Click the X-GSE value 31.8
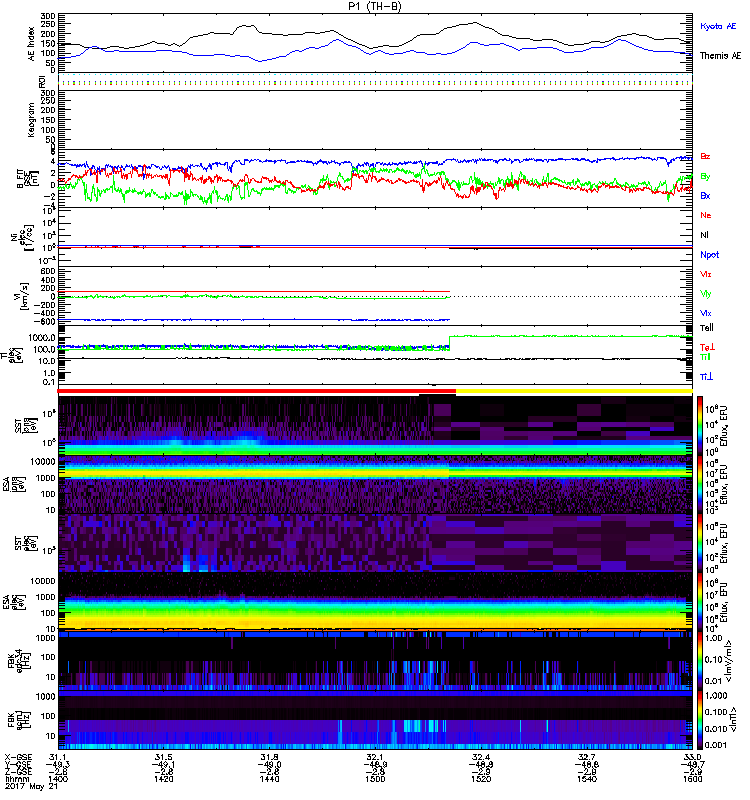 tap(269, 757)
